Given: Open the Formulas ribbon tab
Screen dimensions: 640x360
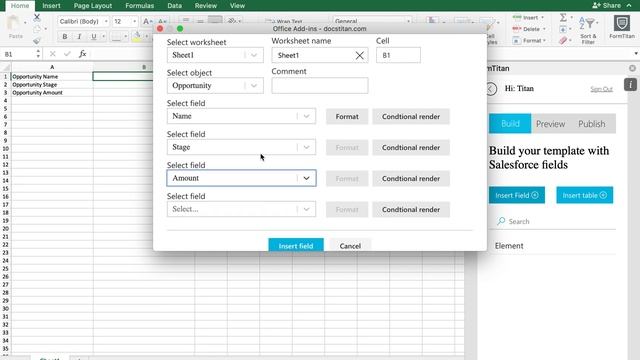Looking at the screenshot, I should point(140,6).
